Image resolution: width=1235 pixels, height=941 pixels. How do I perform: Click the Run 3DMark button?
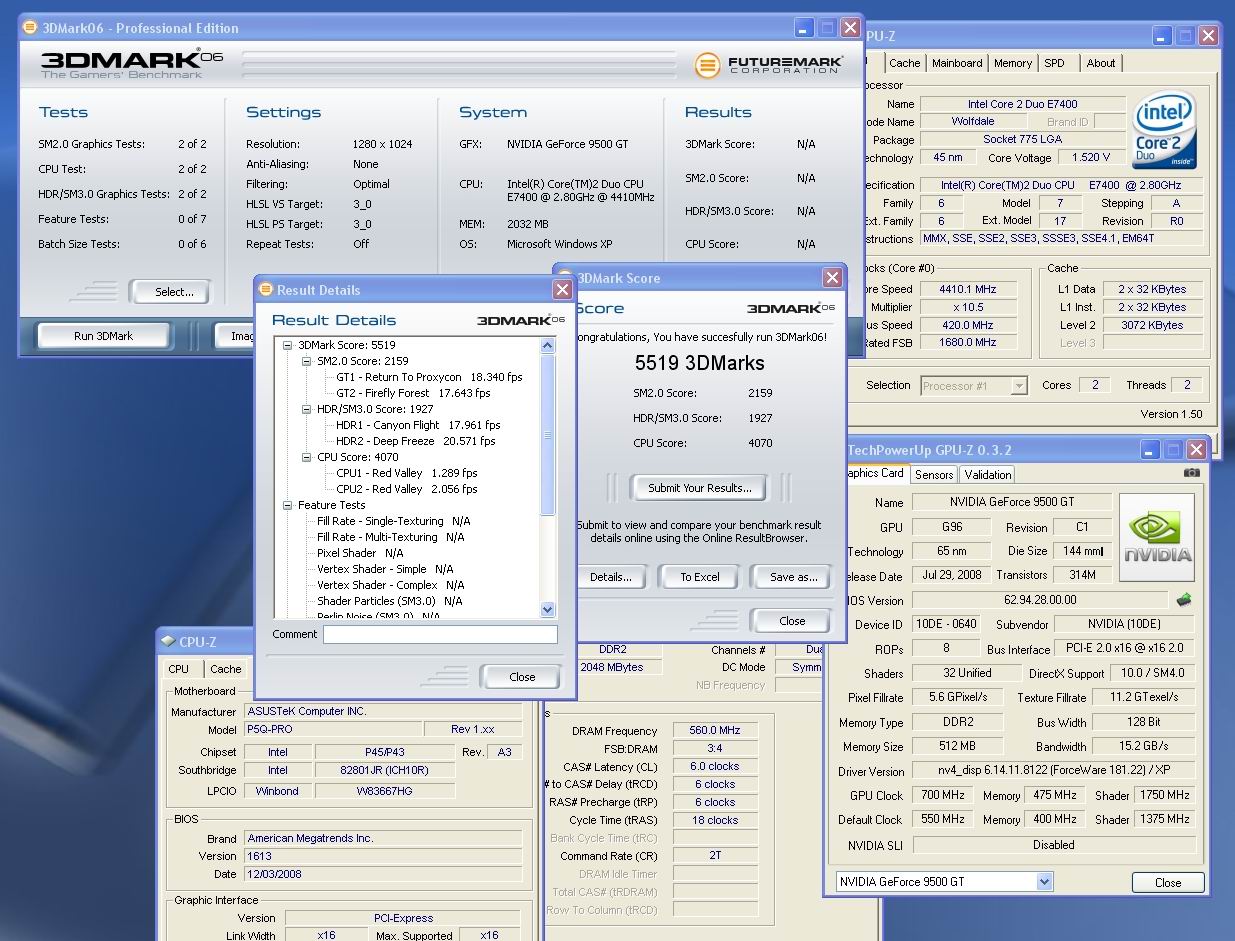coord(103,336)
